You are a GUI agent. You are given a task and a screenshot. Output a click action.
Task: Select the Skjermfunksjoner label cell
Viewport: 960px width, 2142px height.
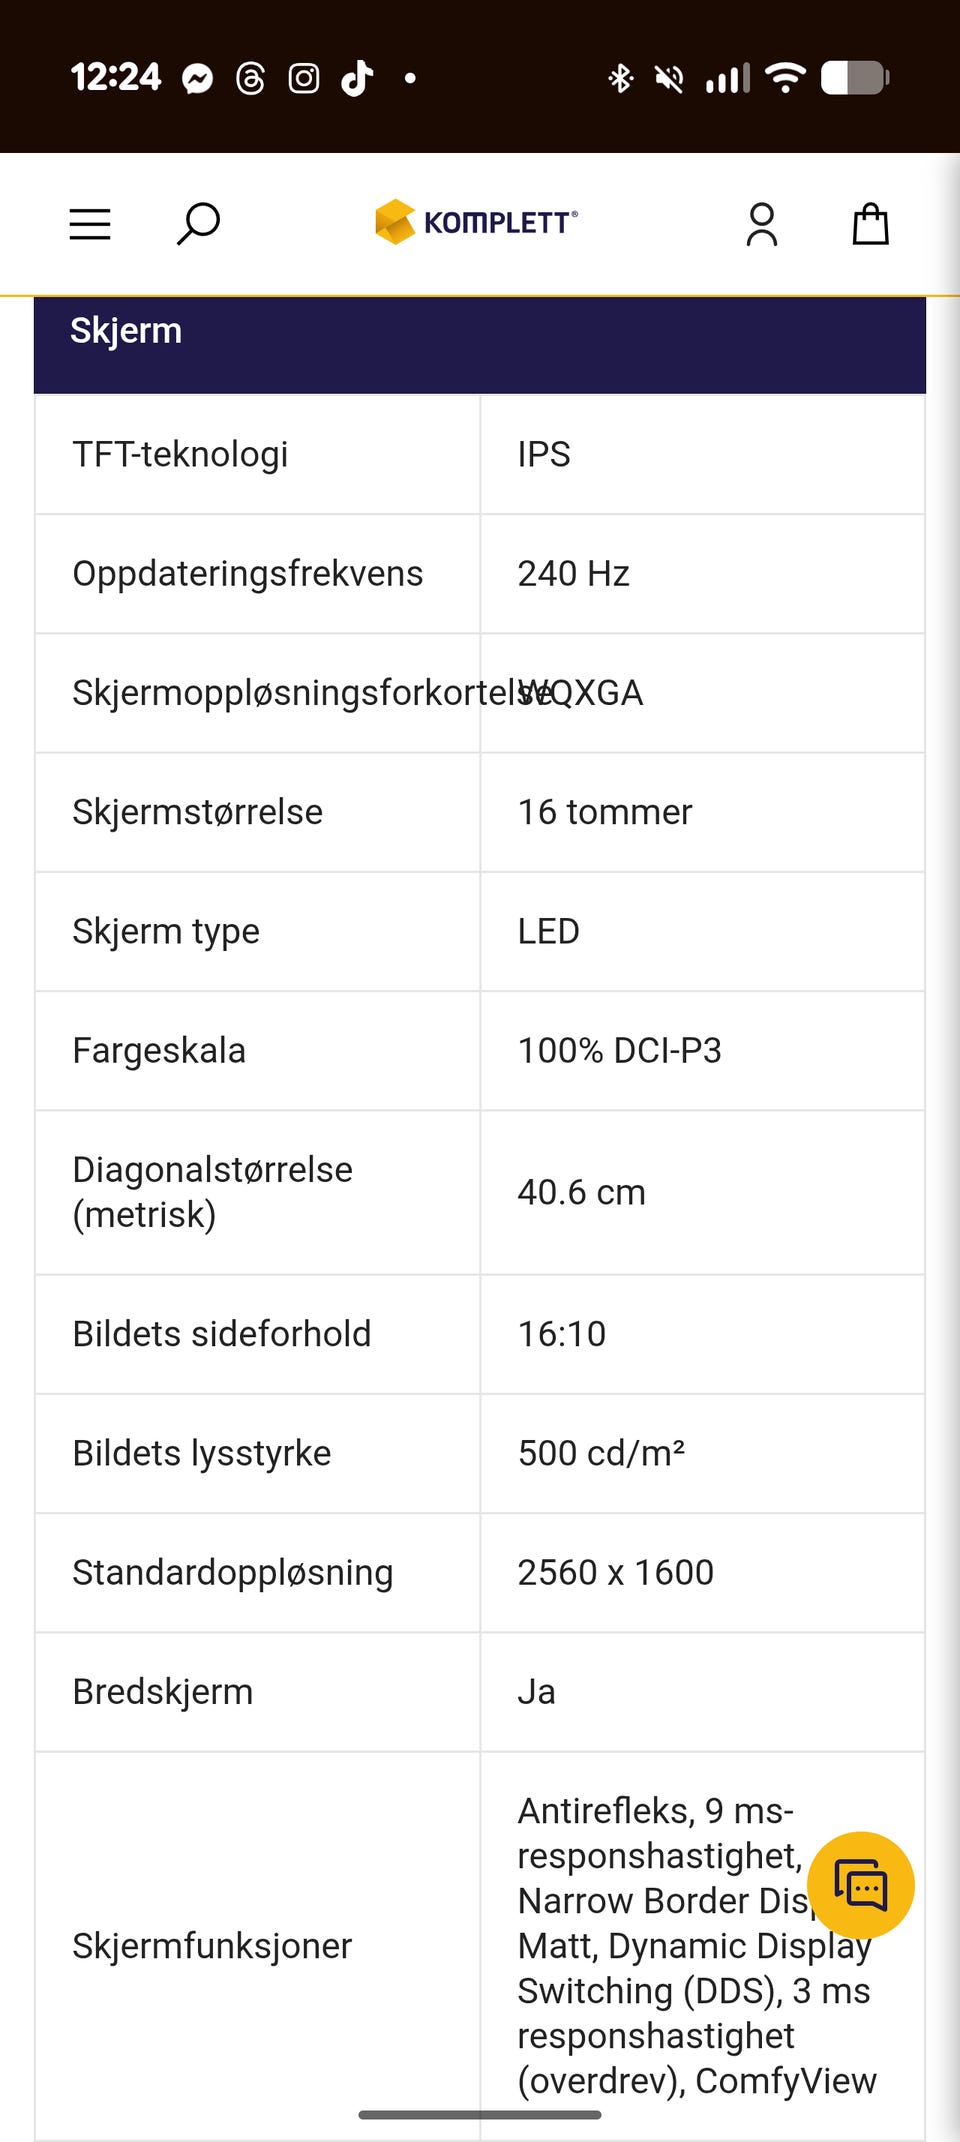pos(258,1946)
